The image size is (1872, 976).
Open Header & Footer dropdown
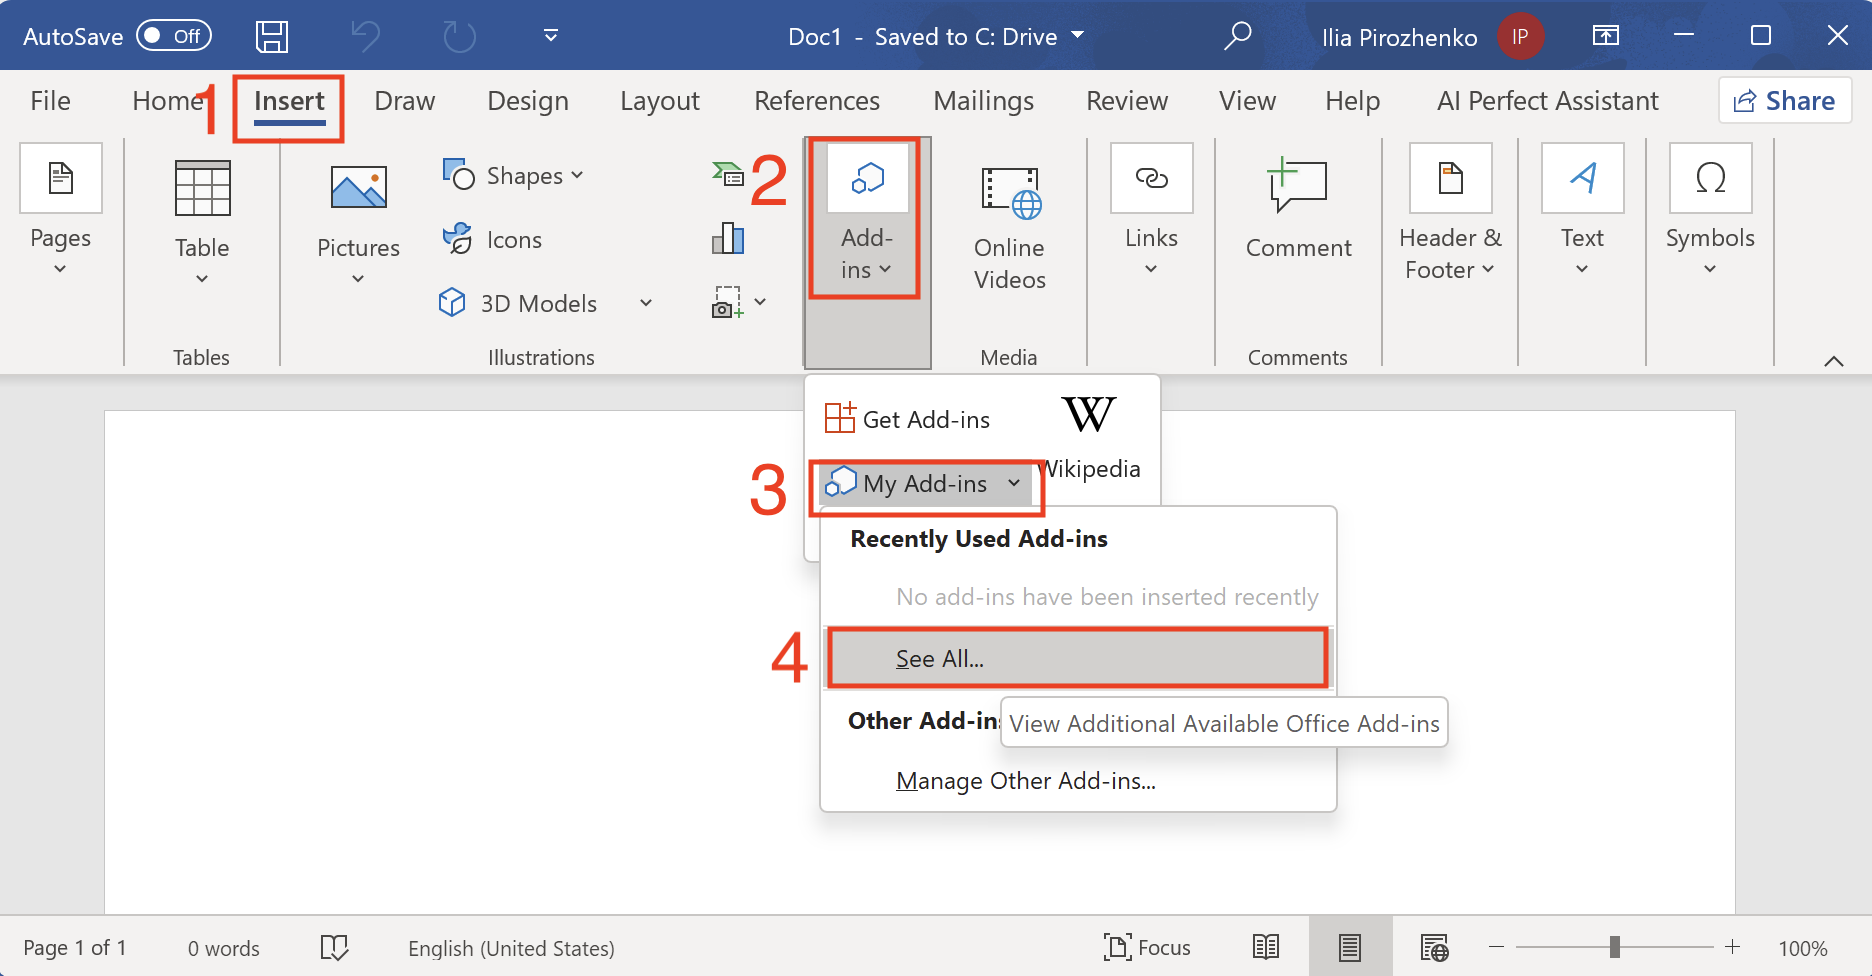click(x=1450, y=213)
